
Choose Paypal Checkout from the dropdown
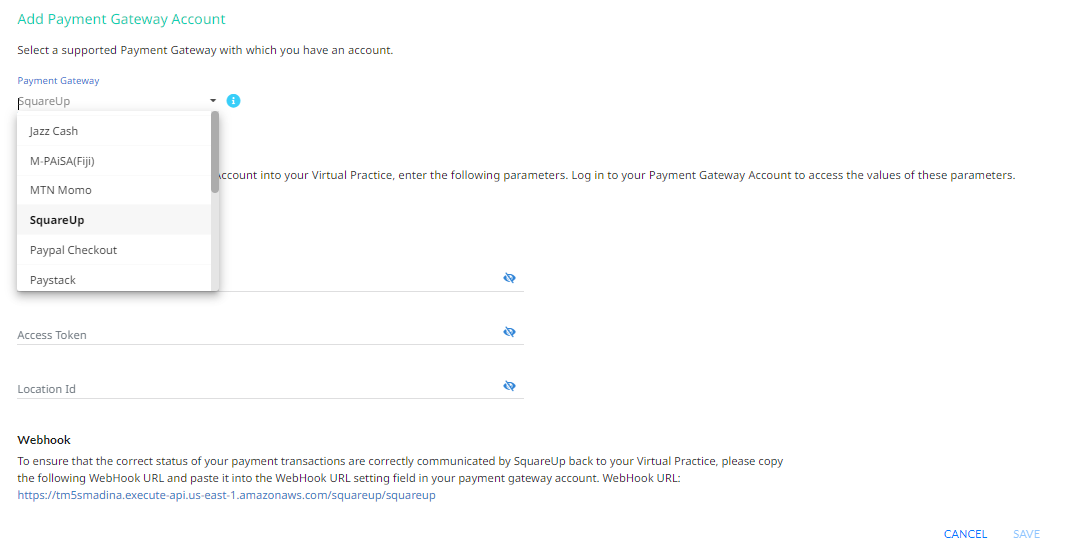coord(114,250)
